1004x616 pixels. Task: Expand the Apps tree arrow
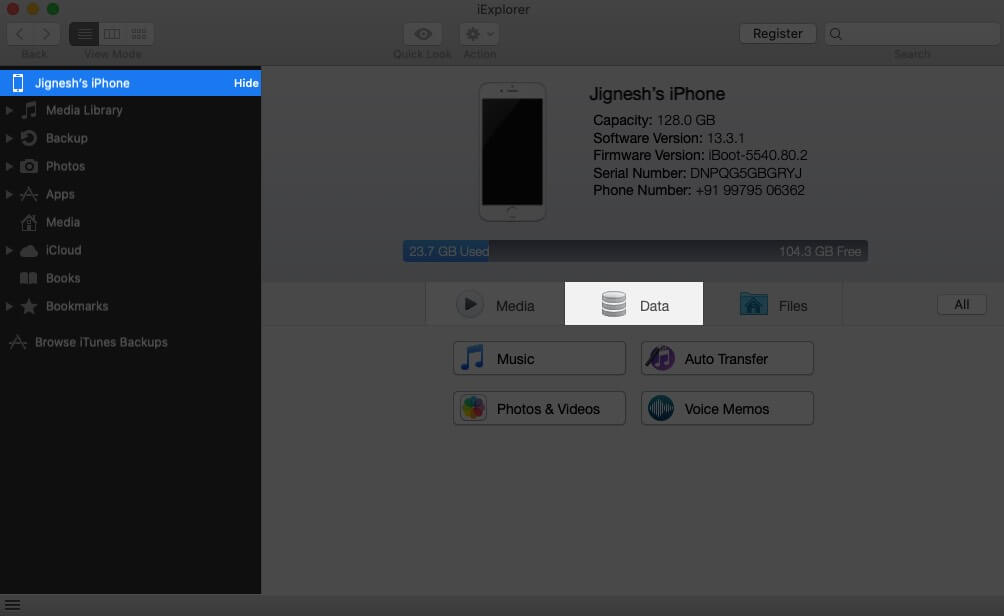9,194
